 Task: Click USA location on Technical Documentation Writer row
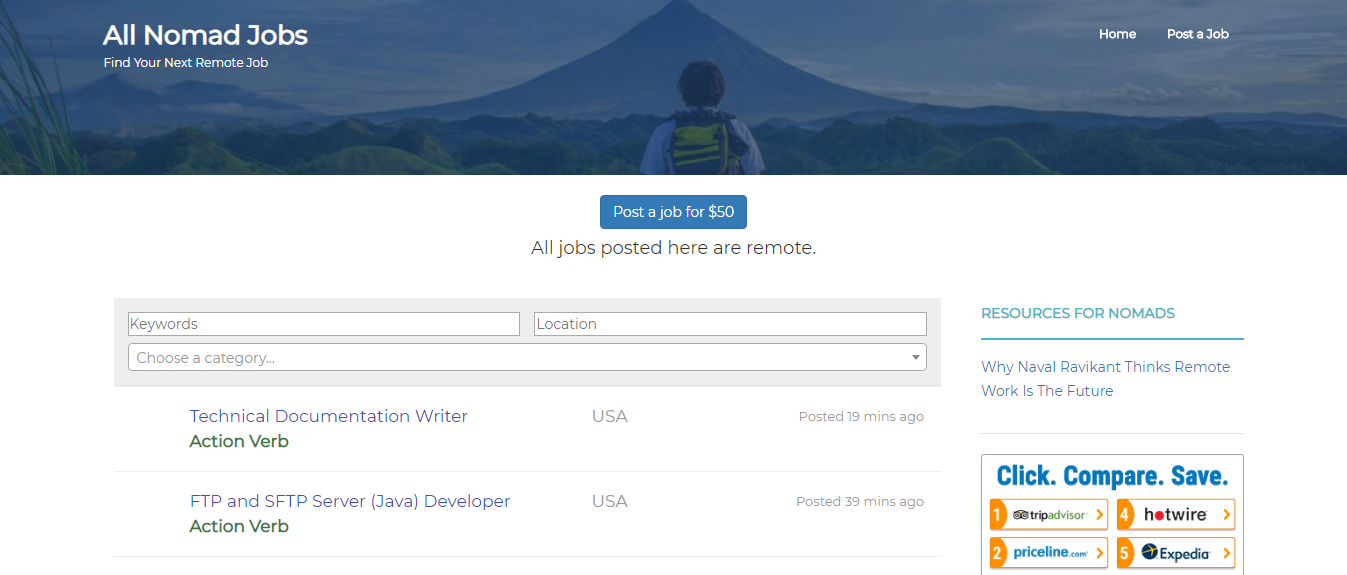tap(610, 416)
